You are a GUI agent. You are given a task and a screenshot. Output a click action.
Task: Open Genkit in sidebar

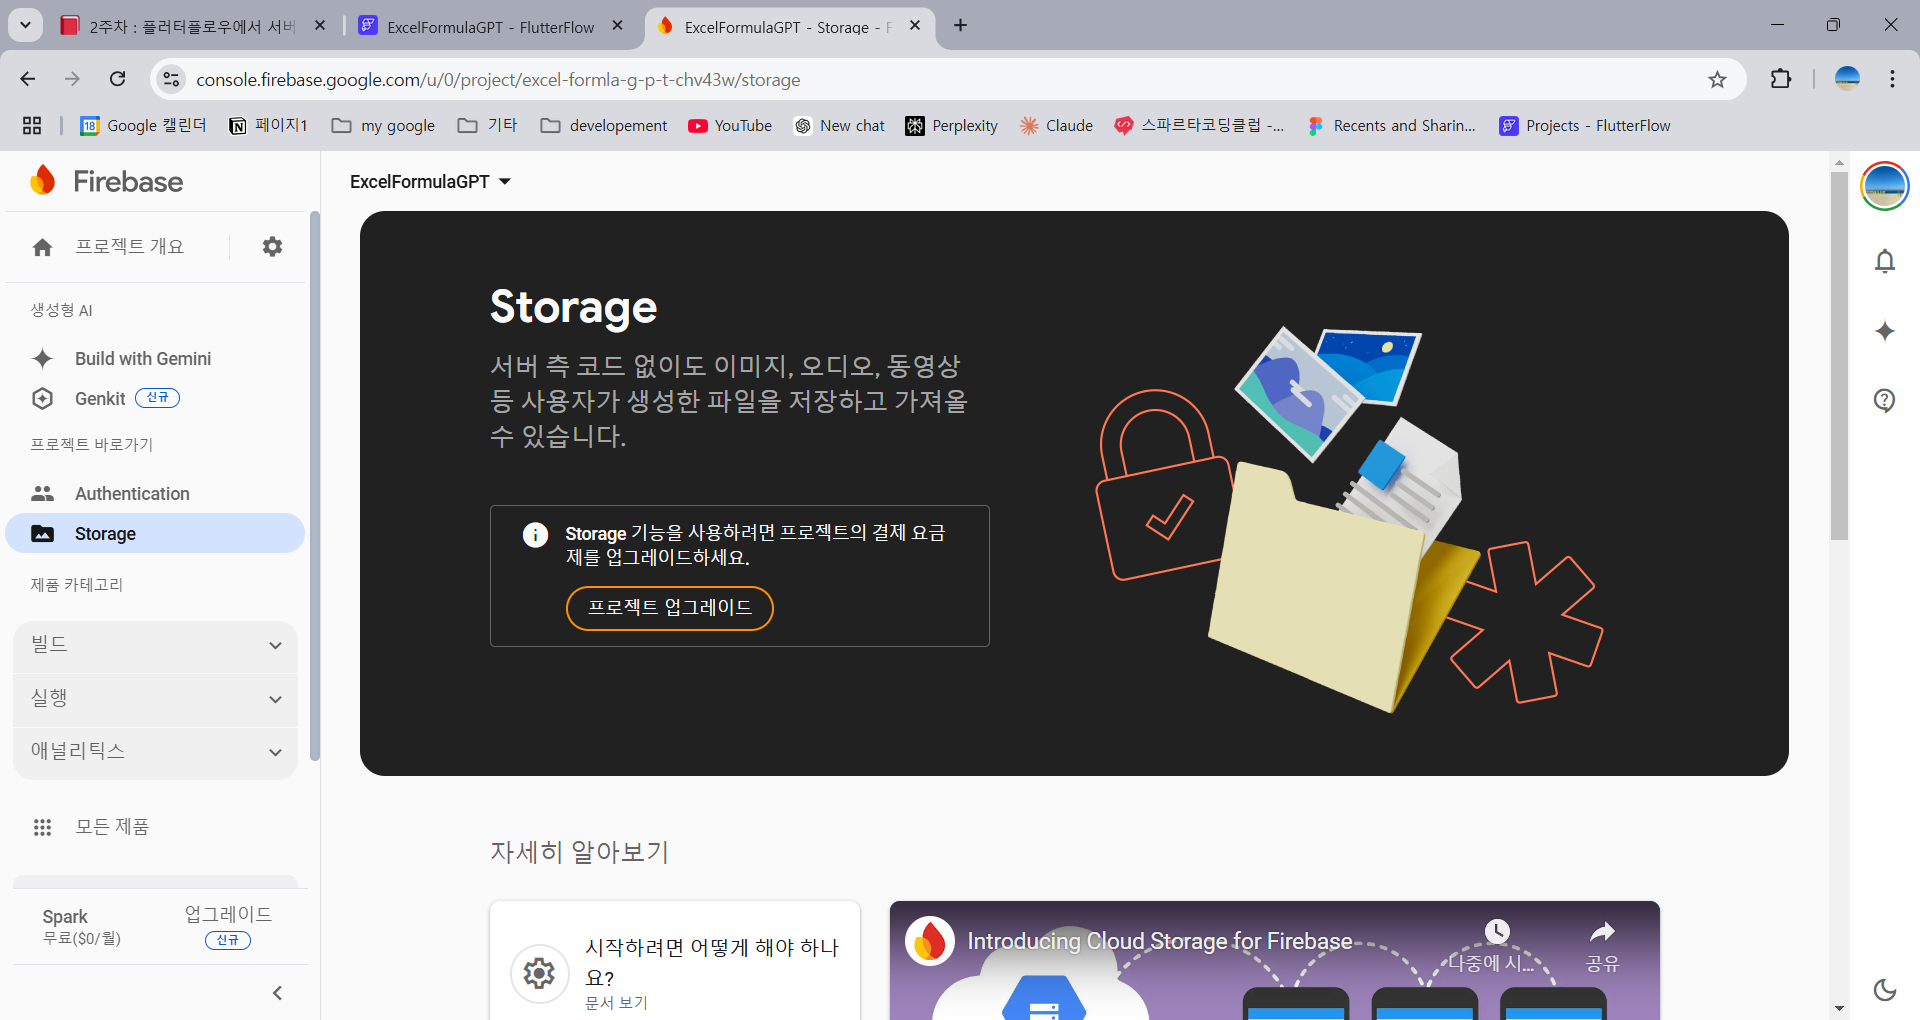(x=100, y=398)
